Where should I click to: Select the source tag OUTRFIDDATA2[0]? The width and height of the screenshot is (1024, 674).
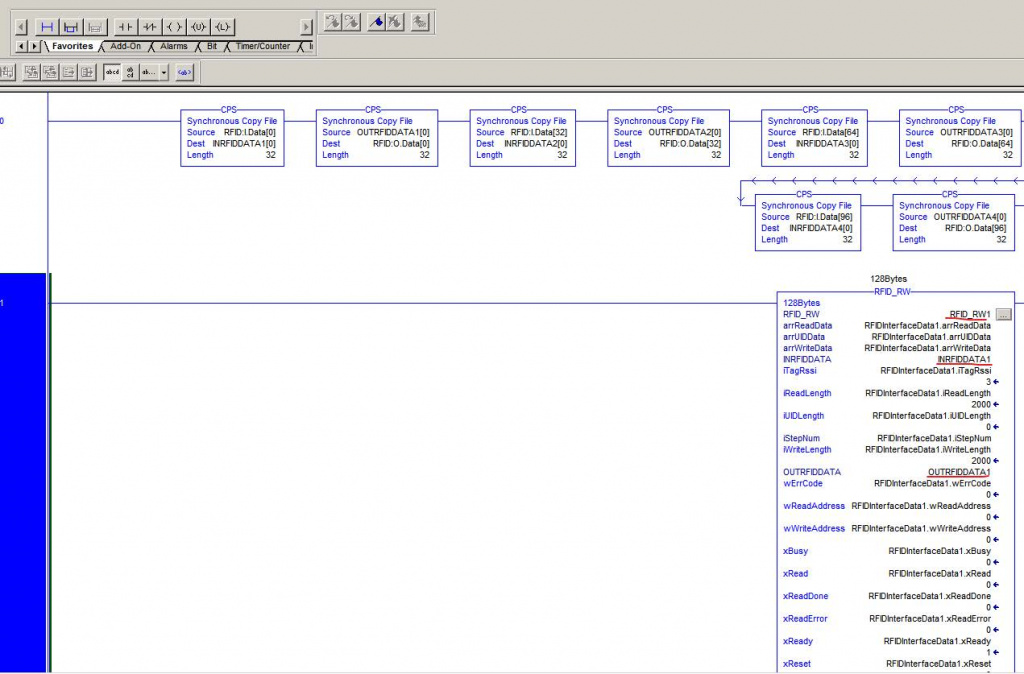coord(685,133)
